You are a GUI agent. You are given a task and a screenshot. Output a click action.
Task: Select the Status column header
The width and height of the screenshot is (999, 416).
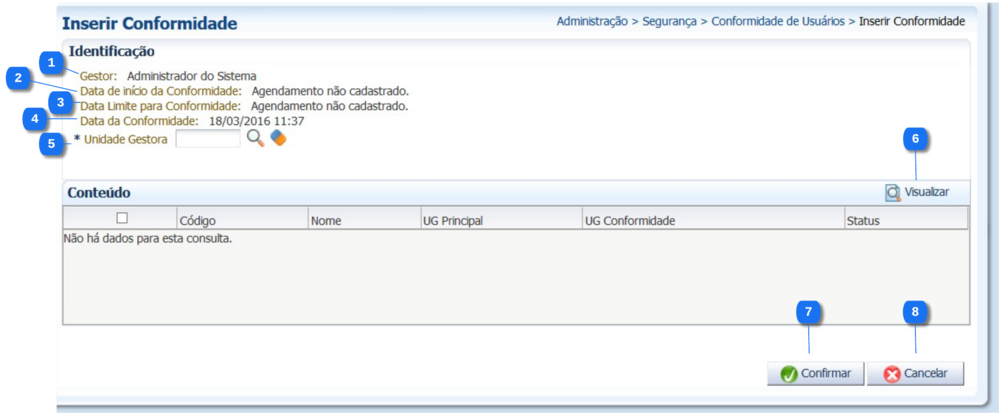click(862, 220)
